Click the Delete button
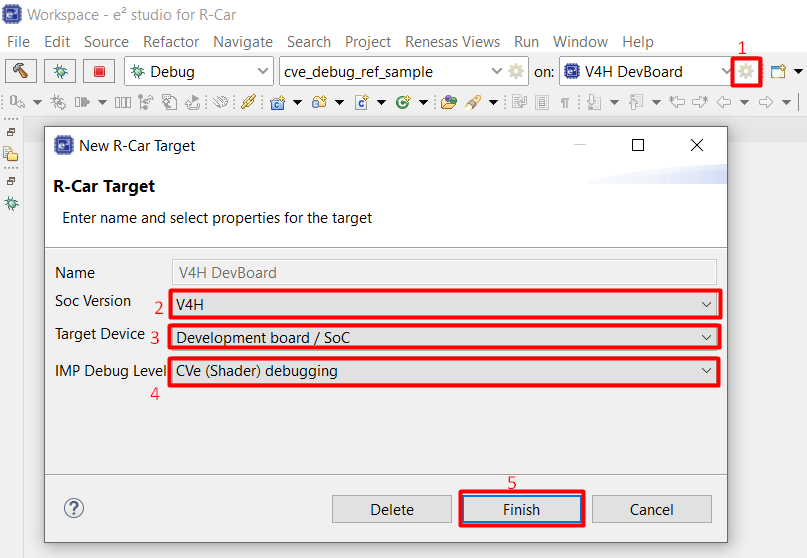 (x=392, y=509)
